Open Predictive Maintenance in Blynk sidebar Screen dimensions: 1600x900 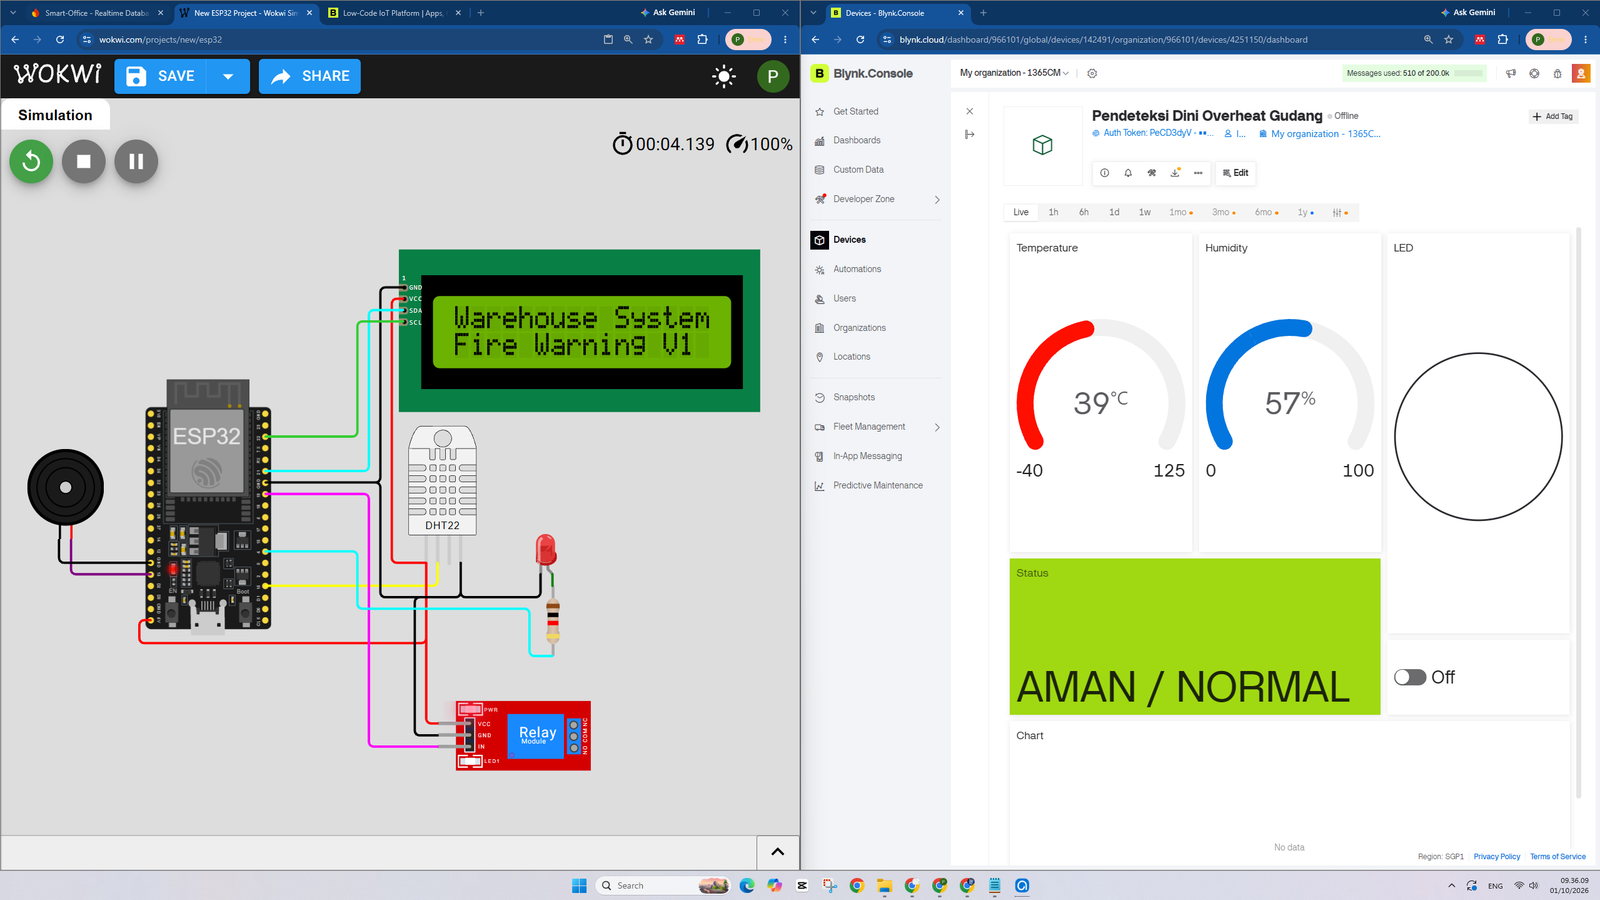(x=878, y=485)
